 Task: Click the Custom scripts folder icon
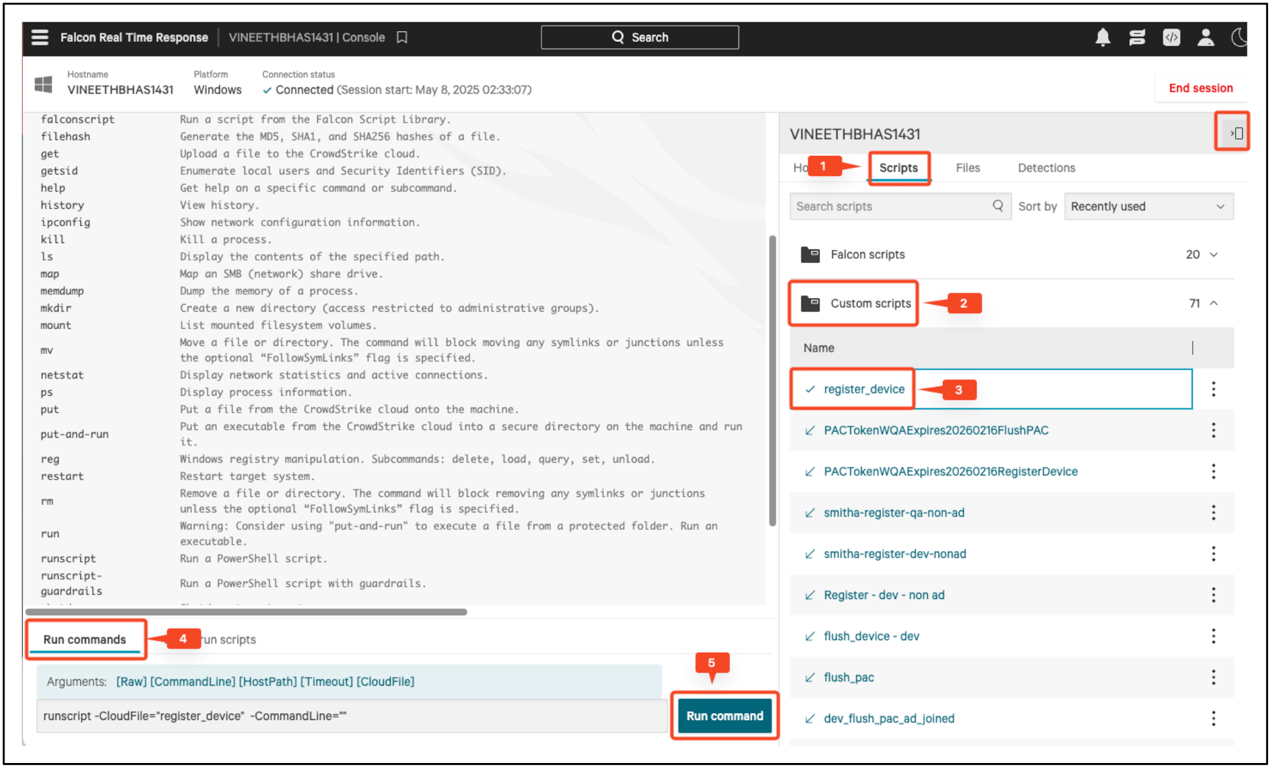click(810, 303)
